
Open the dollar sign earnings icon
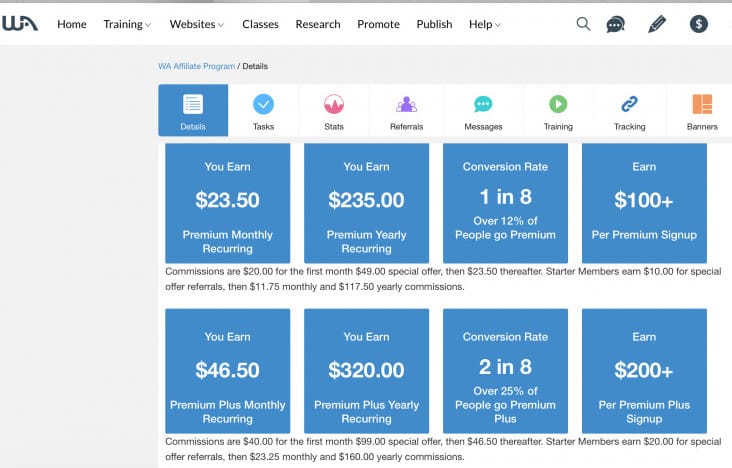698,24
